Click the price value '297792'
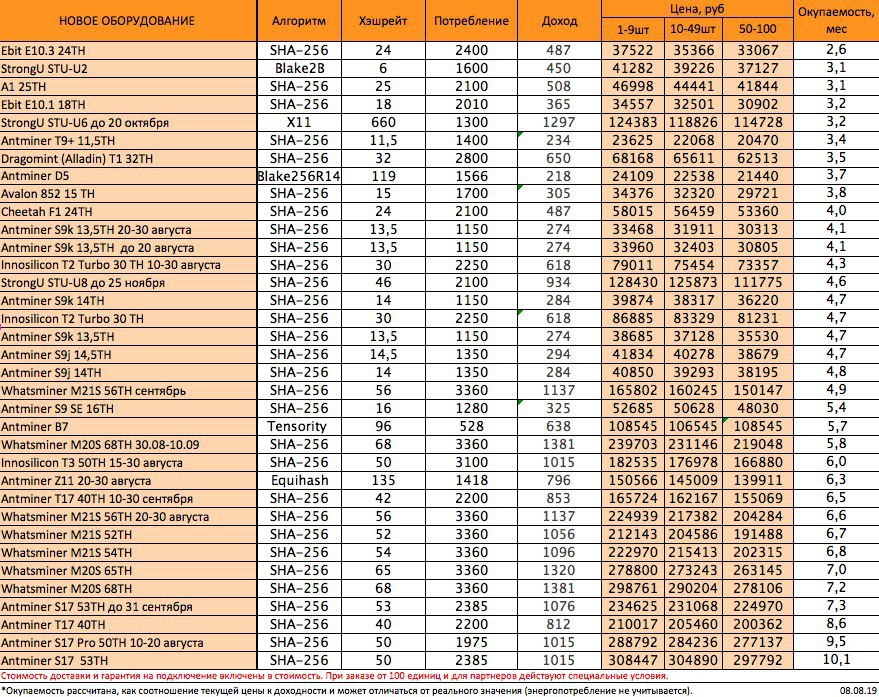The image size is (879, 697). click(757, 660)
